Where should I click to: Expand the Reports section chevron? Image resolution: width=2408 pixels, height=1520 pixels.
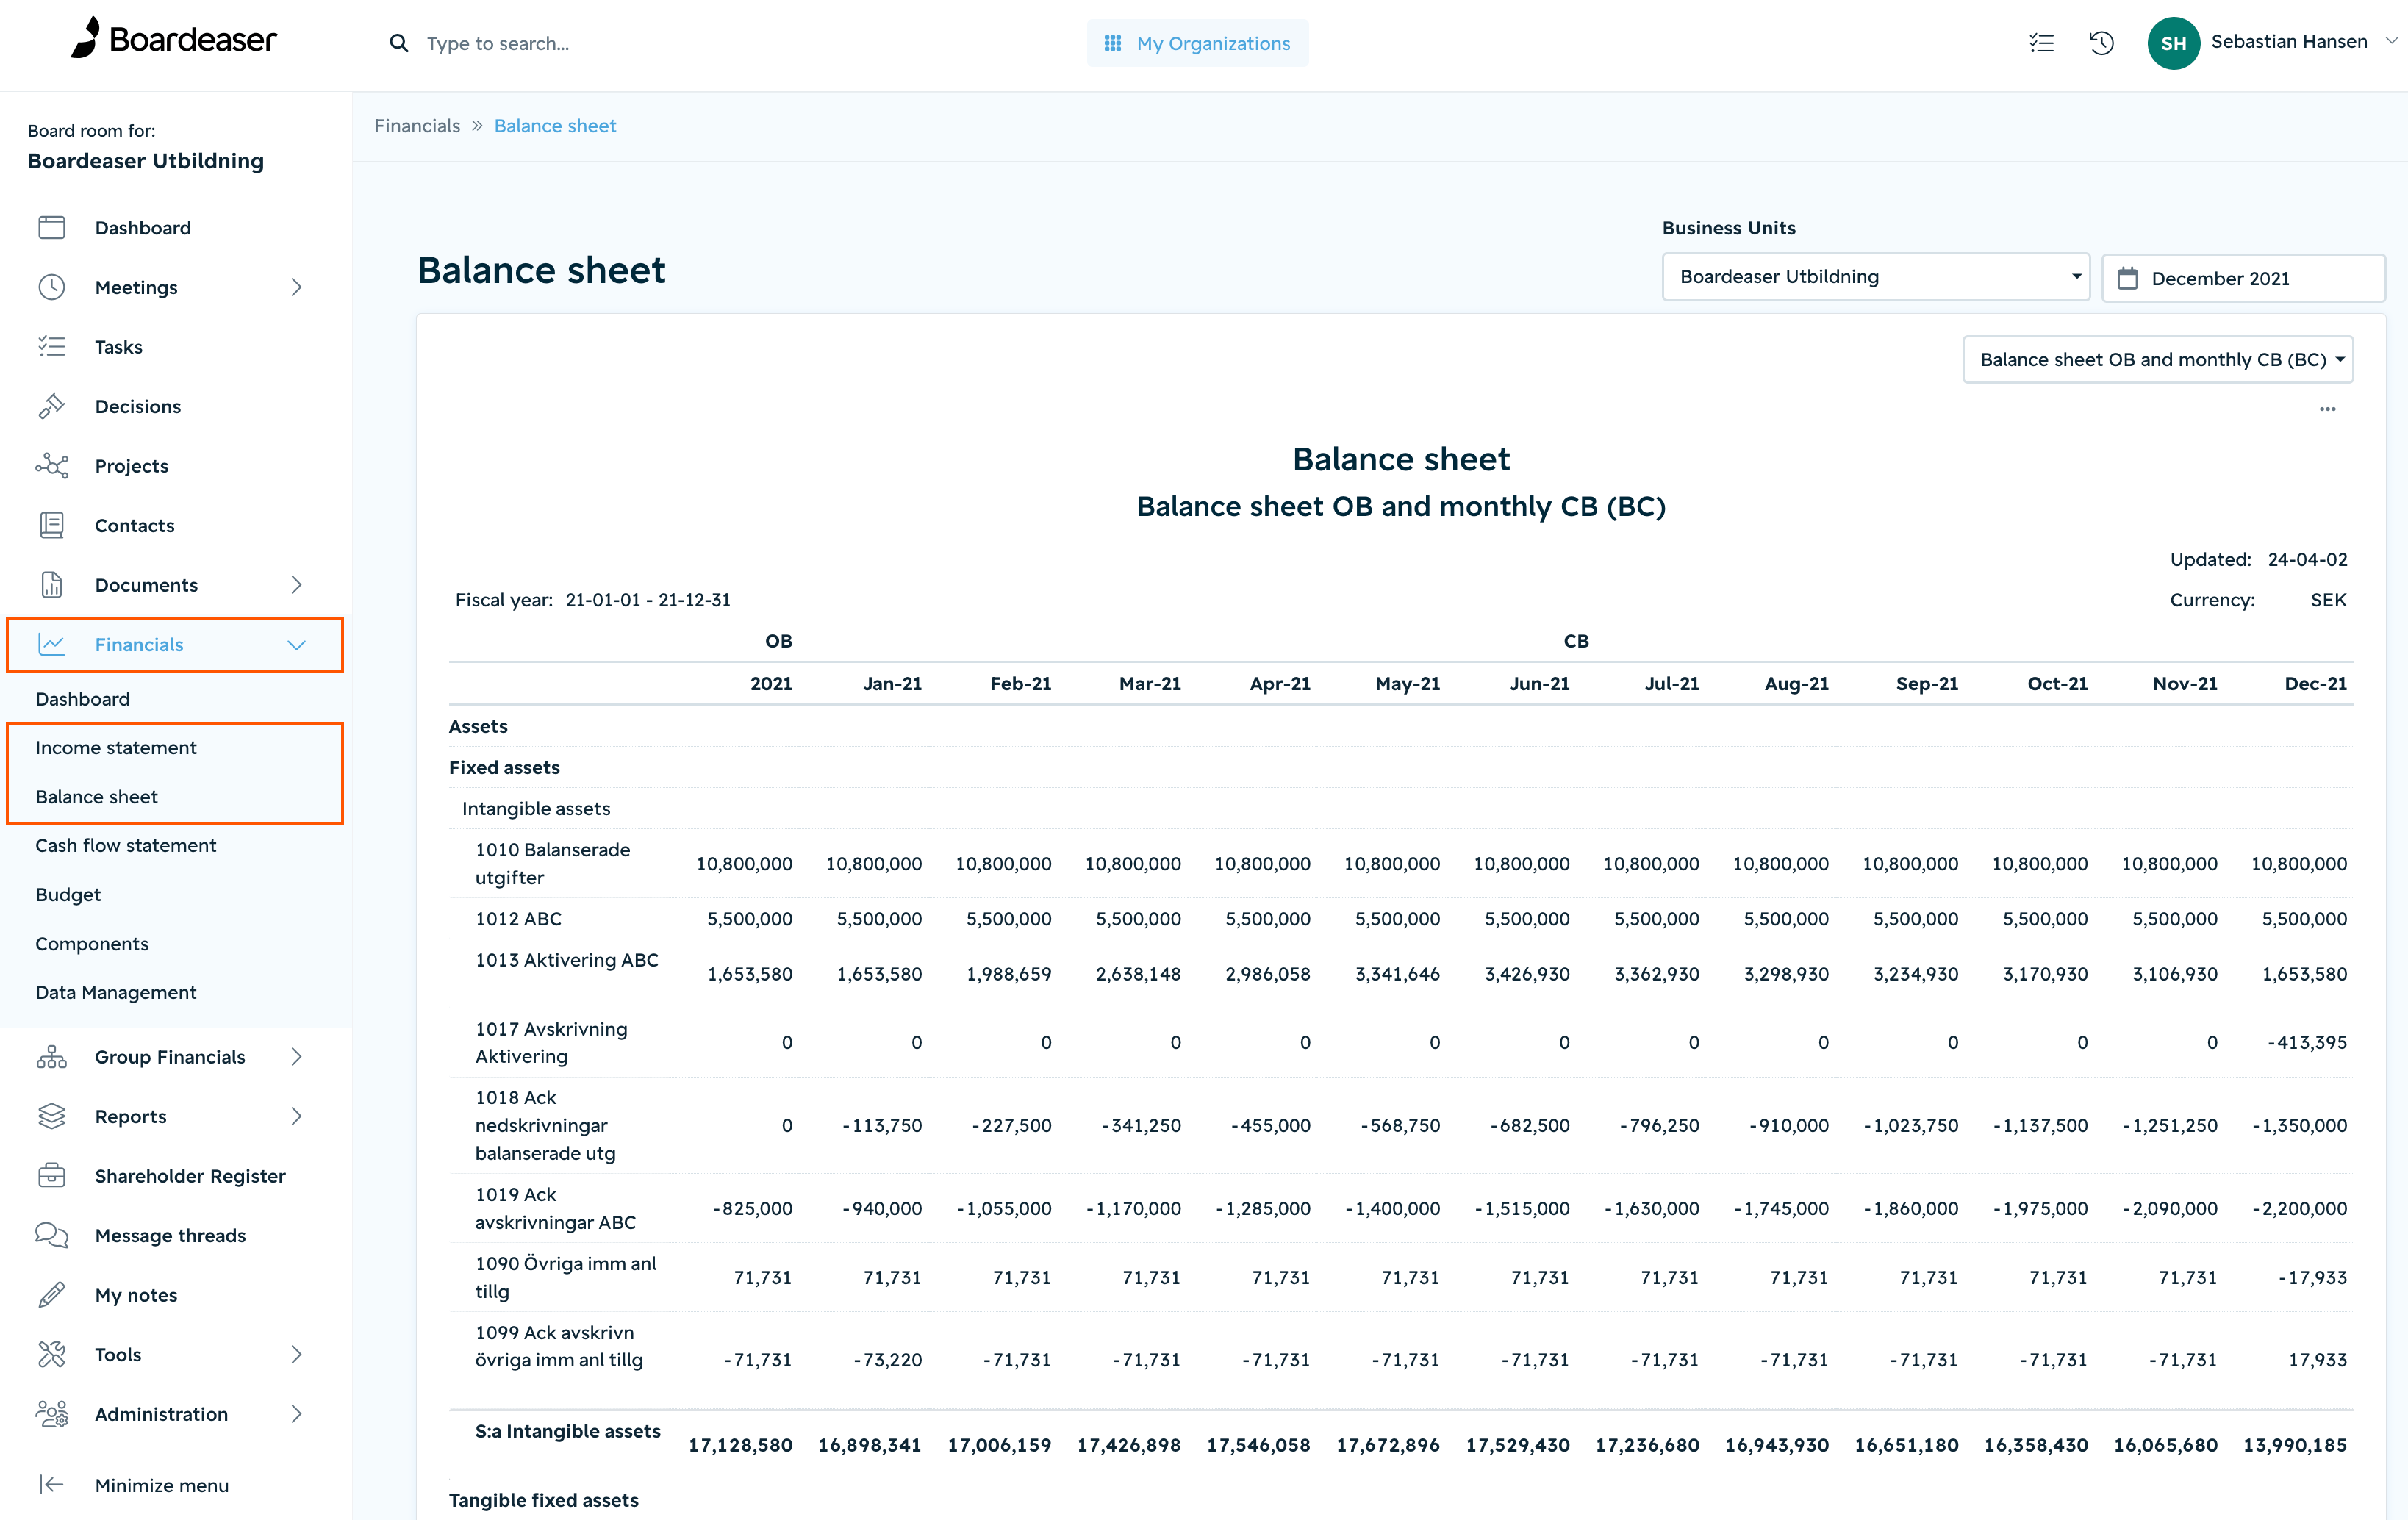pos(297,1116)
